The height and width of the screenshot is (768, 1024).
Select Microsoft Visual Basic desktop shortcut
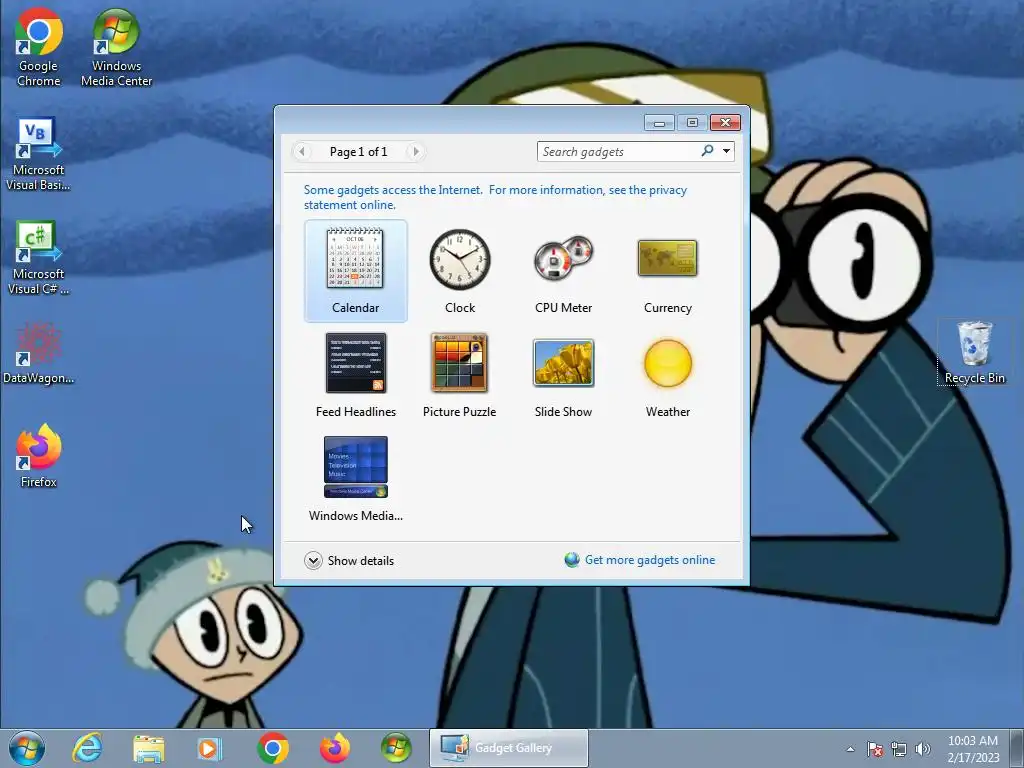39,154
